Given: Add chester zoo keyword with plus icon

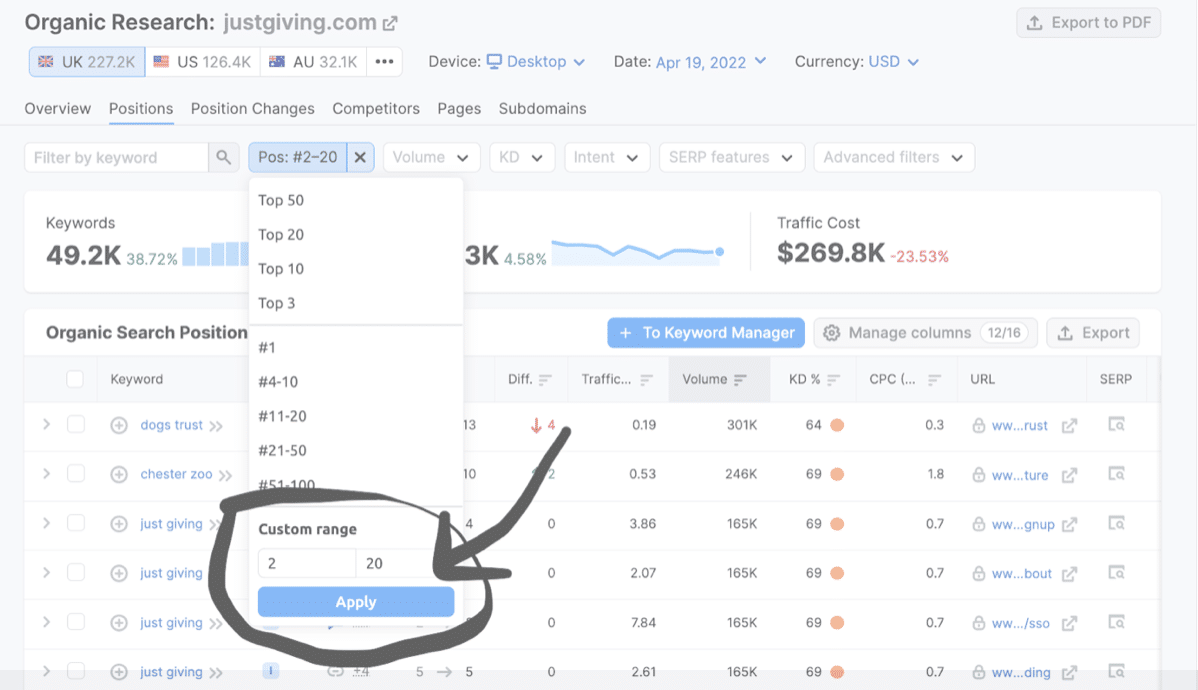Looking at the screenshot, I should [x=119, y=475].
